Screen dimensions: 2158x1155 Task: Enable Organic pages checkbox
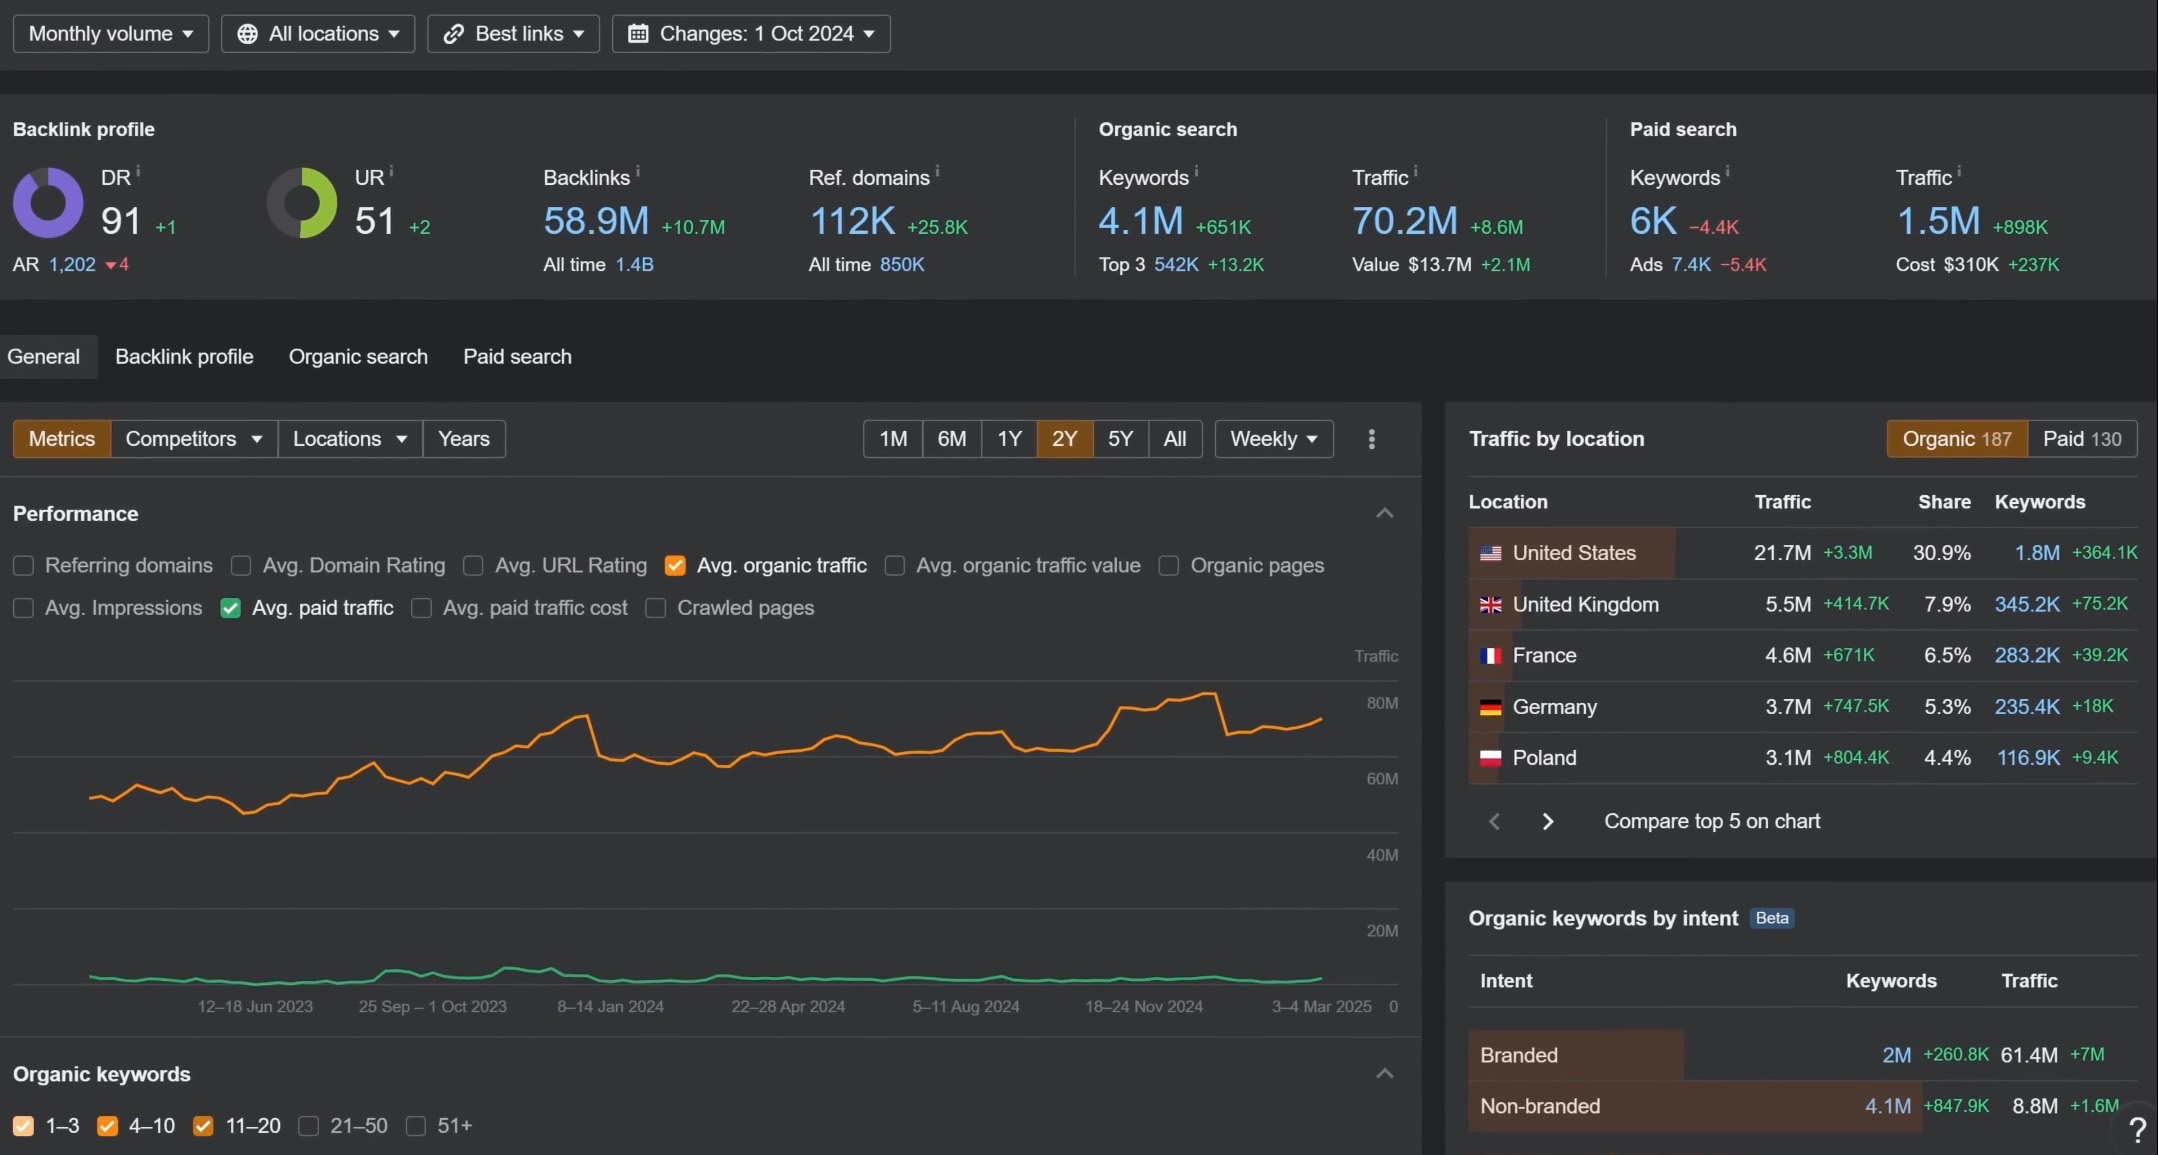1169,566
